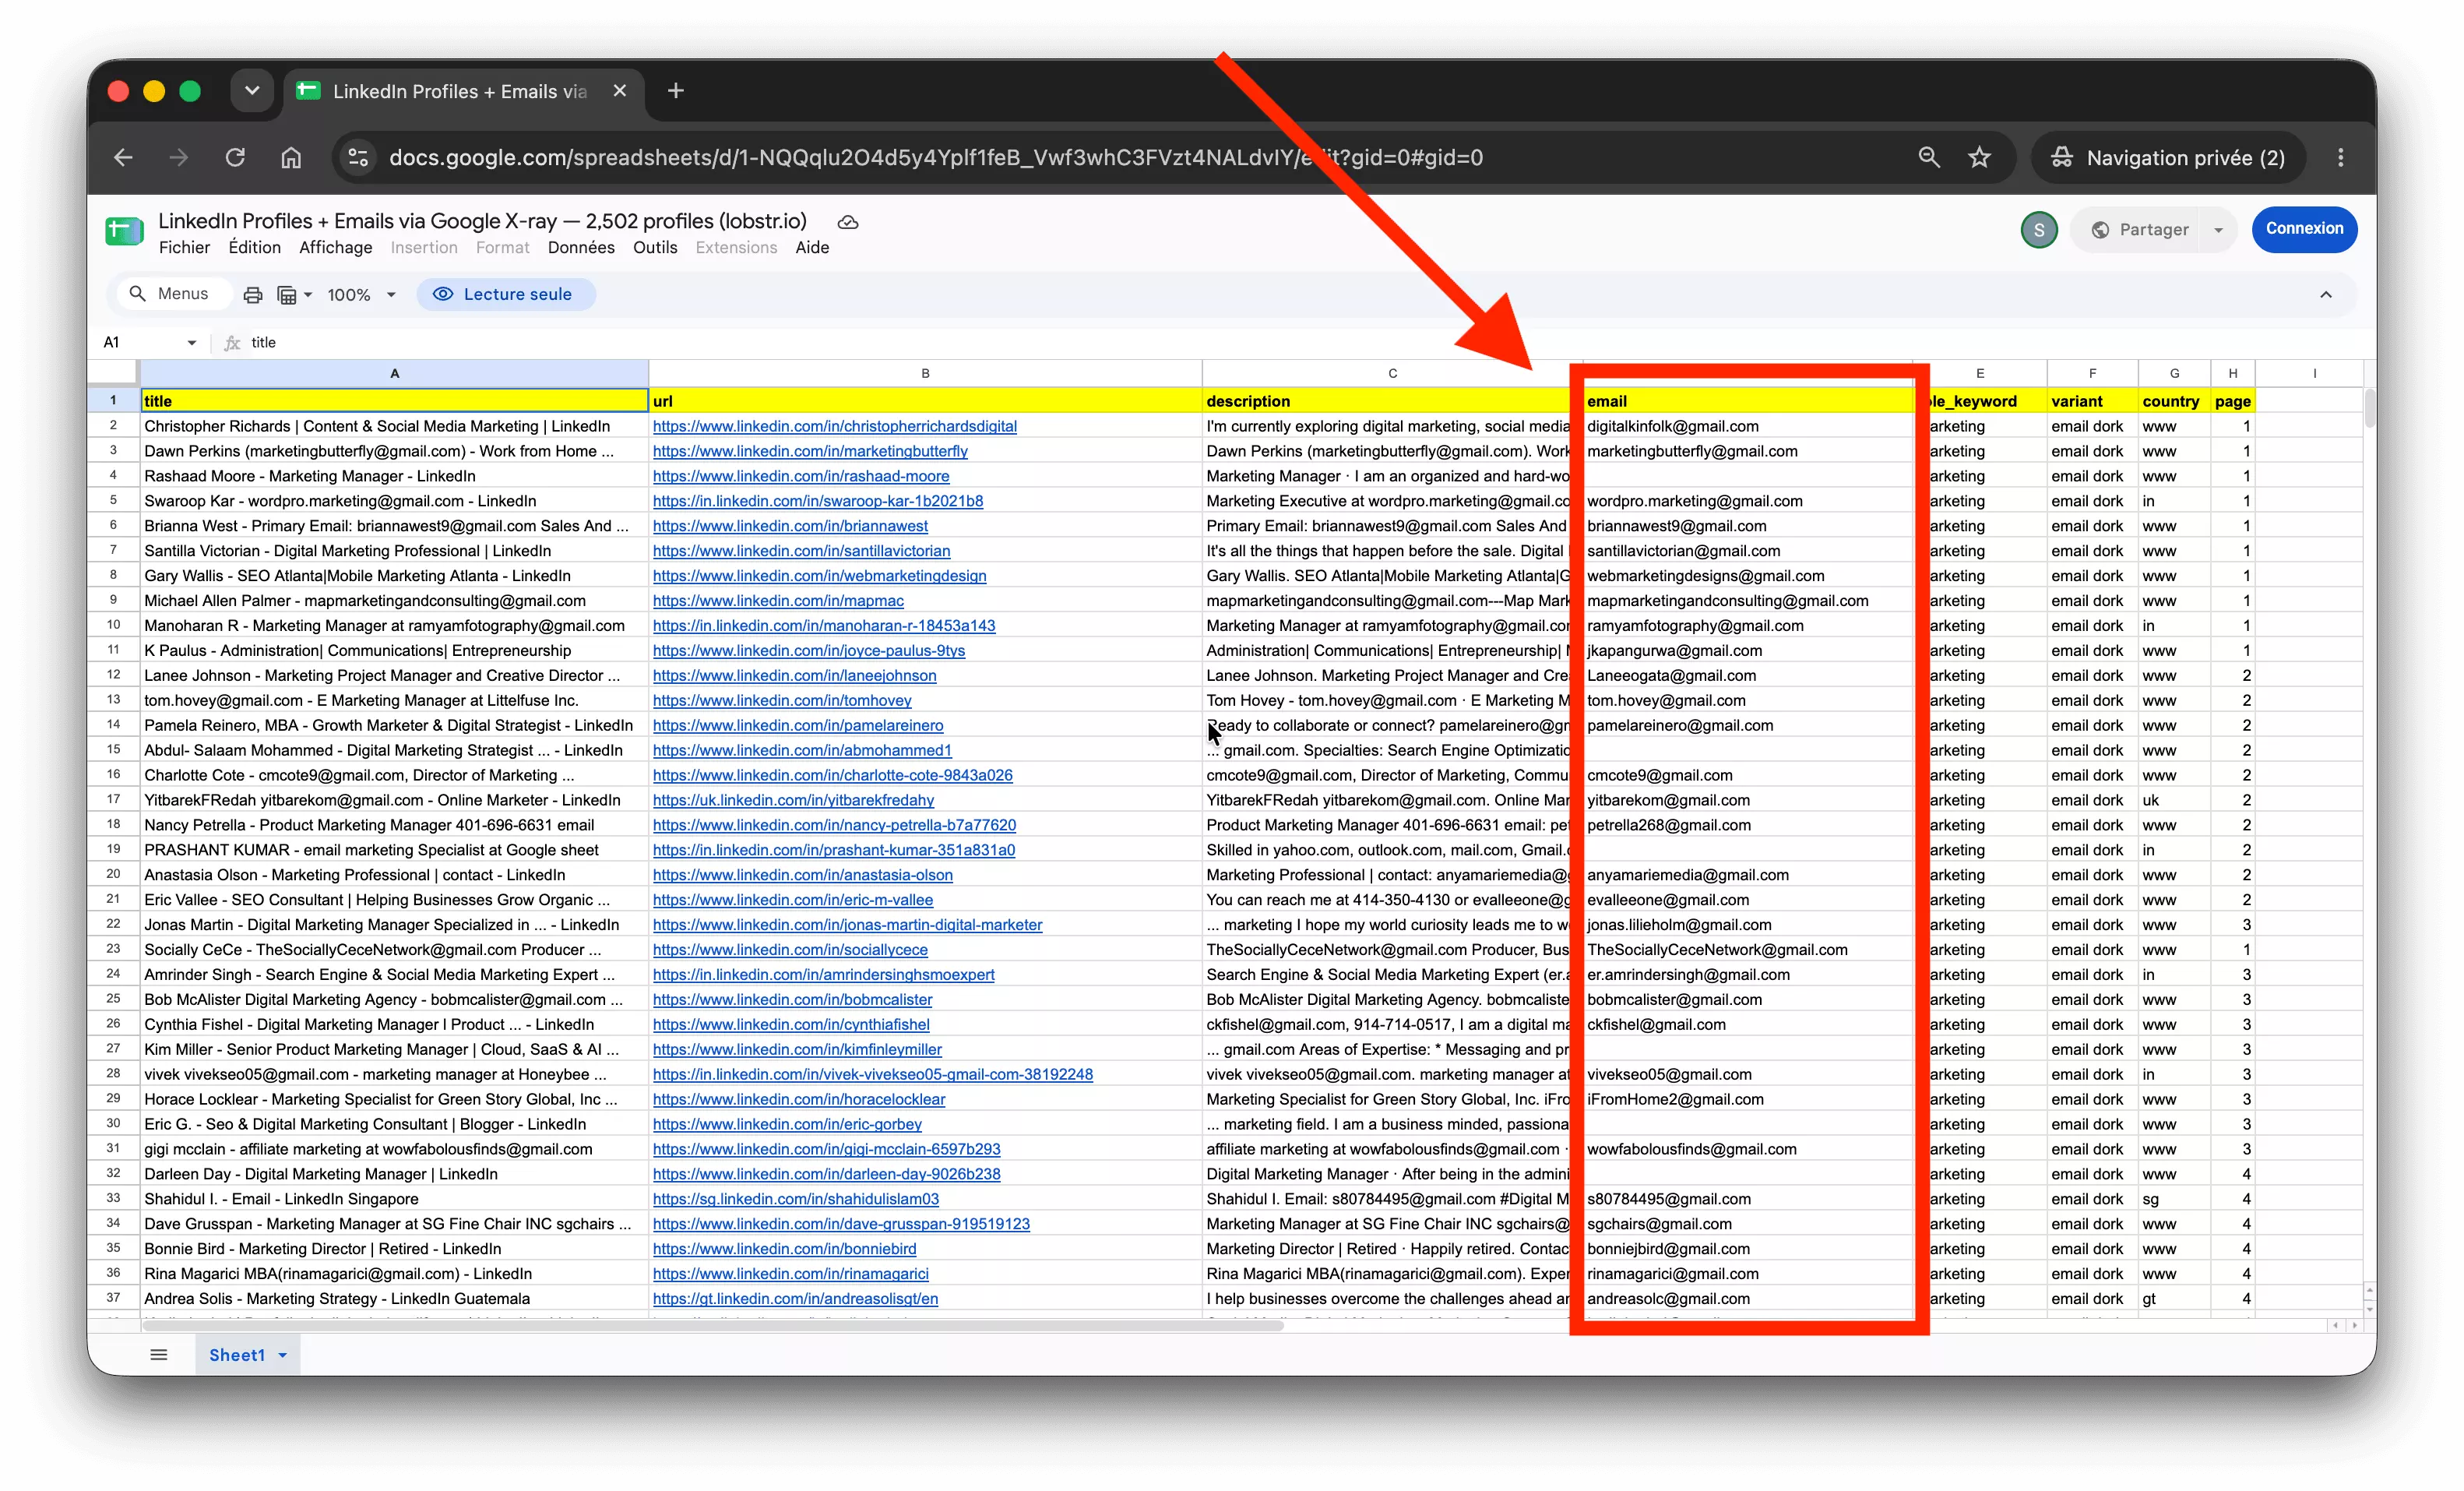Bookmark this page with the star
The image size is (2464, 1491).
tap(1980, 158)
